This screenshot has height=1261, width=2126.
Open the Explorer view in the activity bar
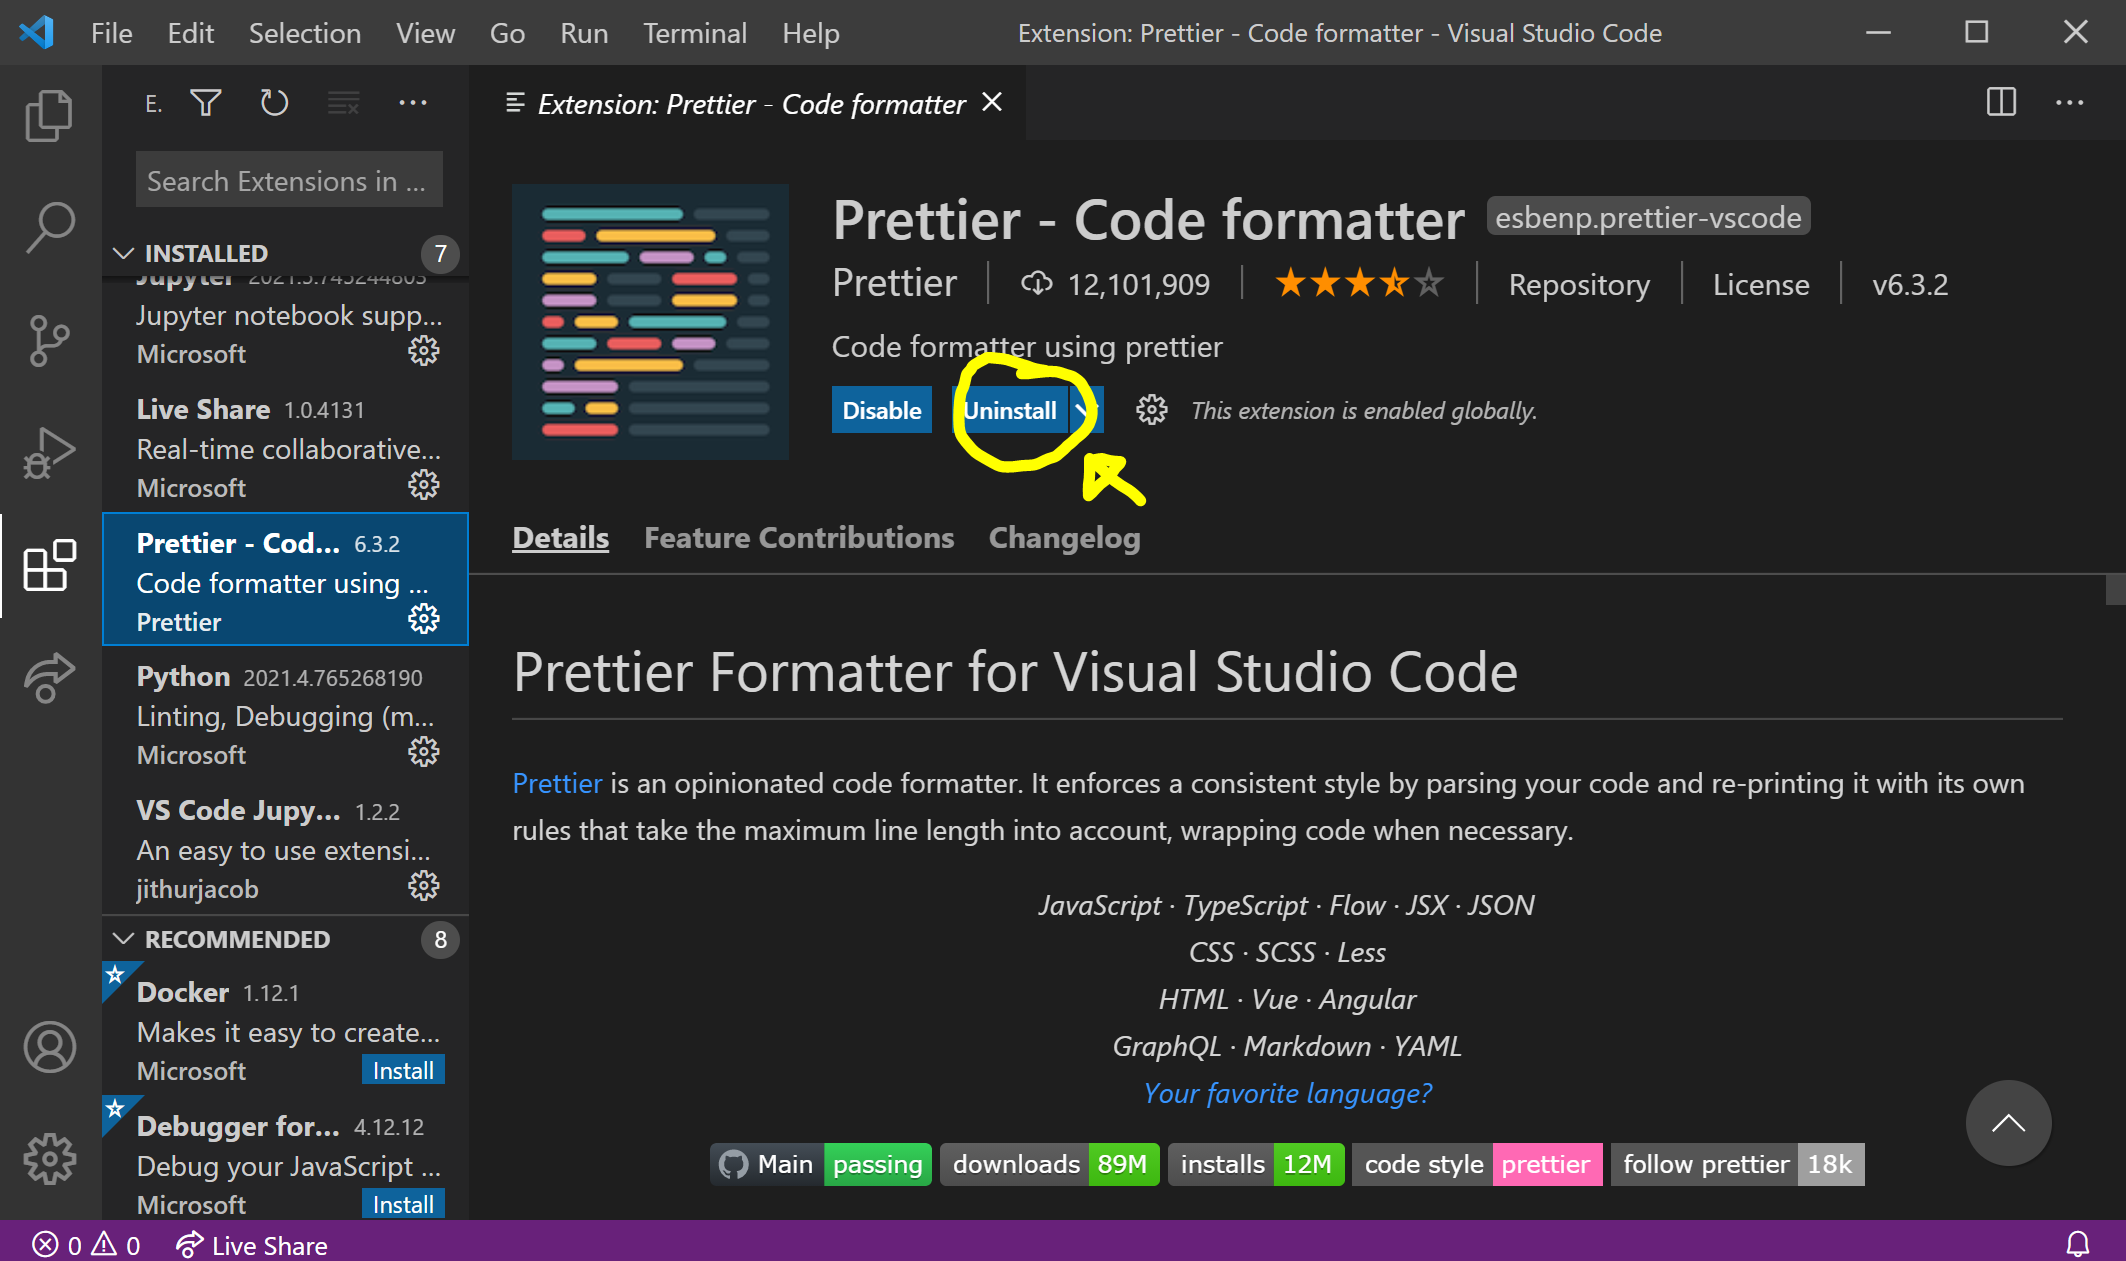48,116
